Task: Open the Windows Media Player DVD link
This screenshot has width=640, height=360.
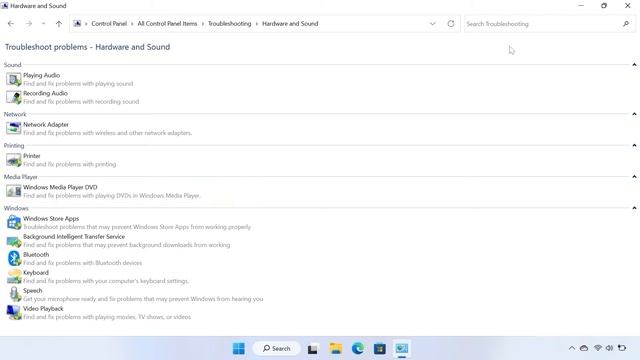Action: point(60,187)
